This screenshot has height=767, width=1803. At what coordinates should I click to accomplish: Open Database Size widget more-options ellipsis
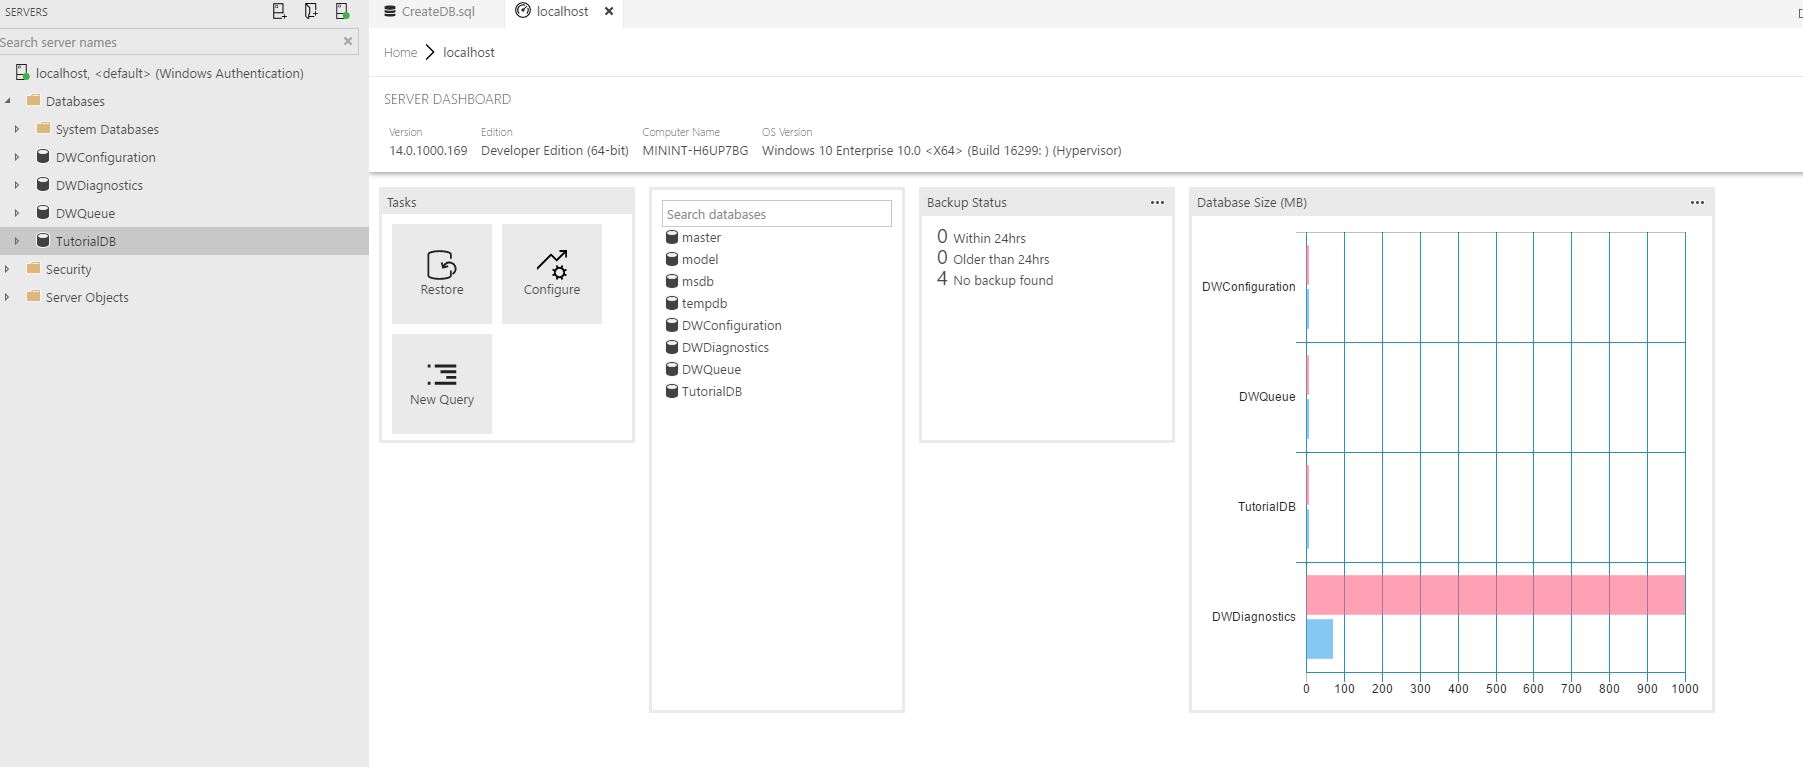click(1697, 202)
